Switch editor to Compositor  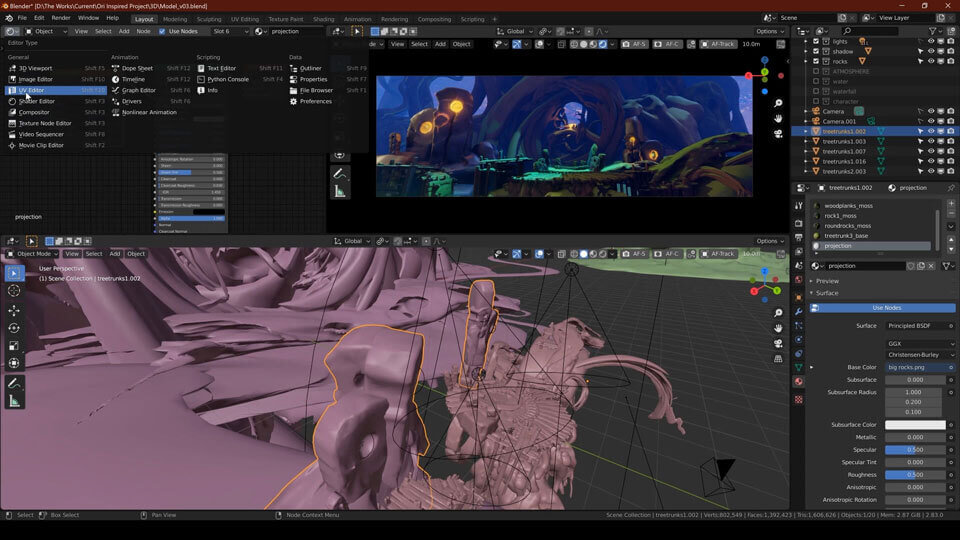pos(56,112)
